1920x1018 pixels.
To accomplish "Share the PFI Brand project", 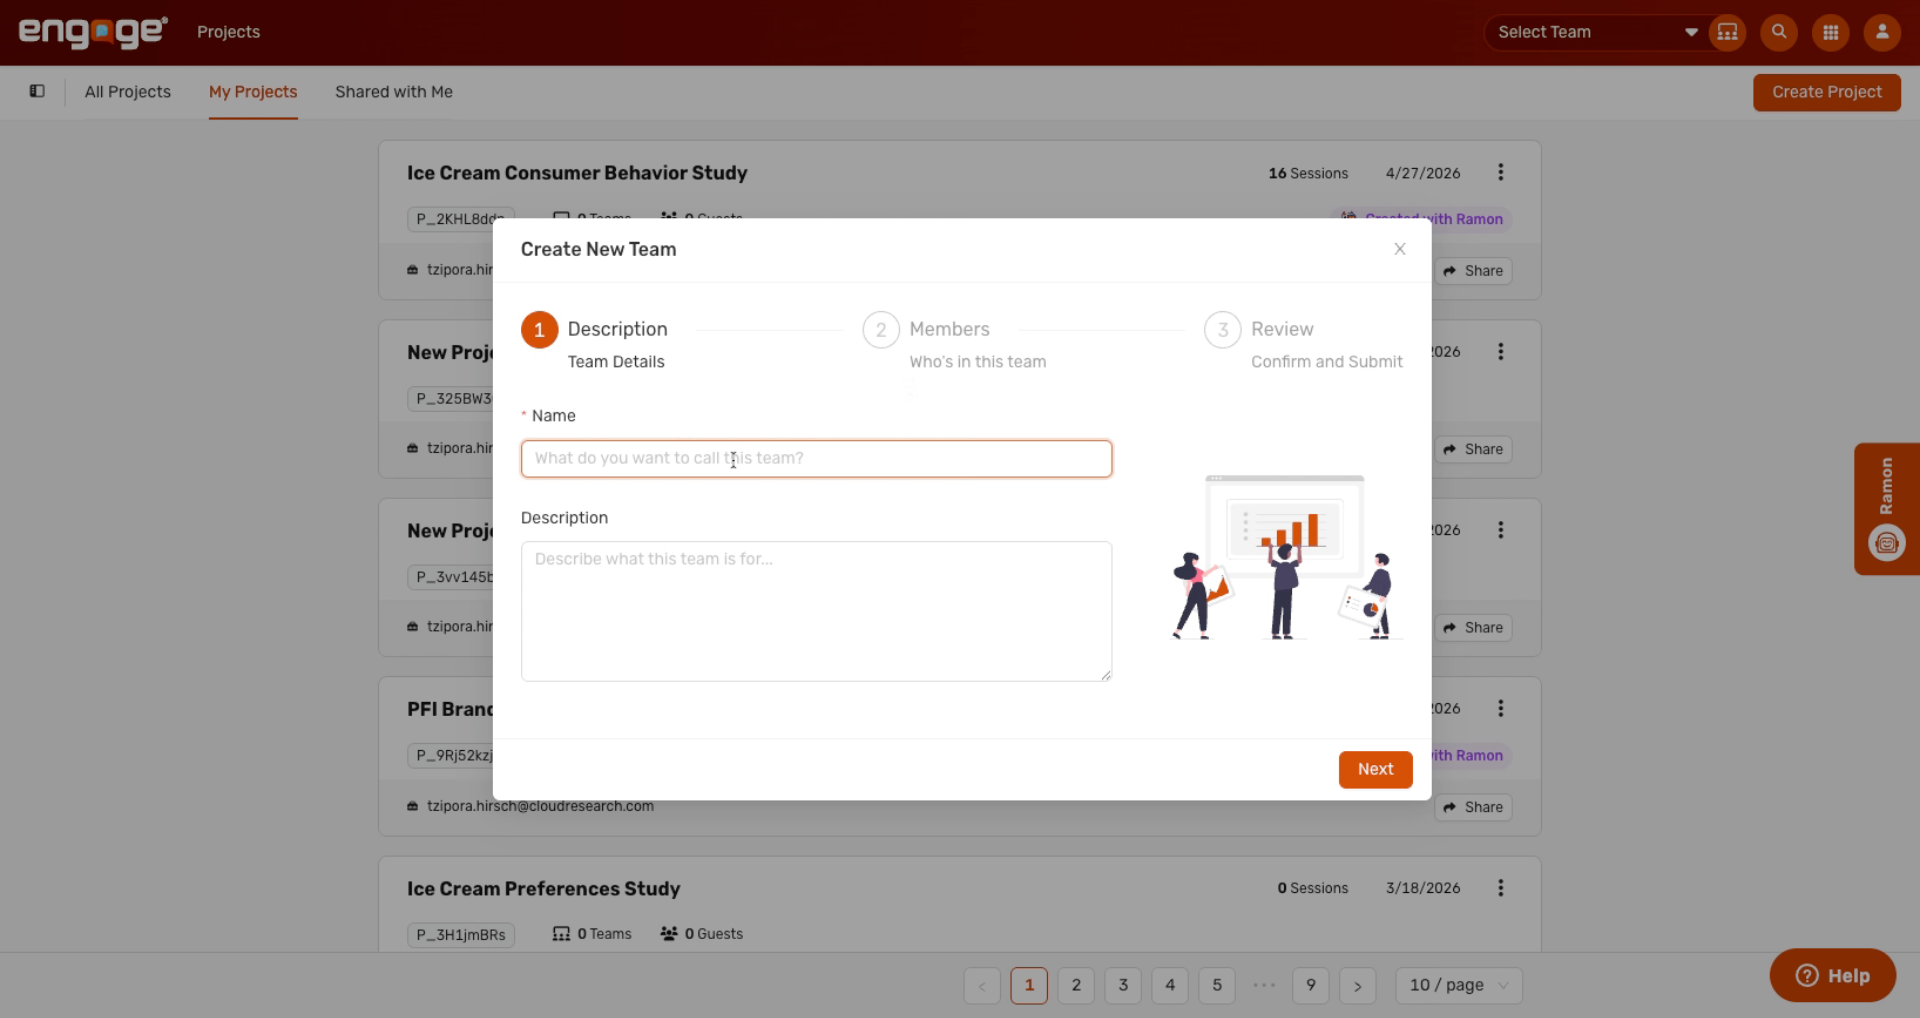I will tap(1474, 807).
